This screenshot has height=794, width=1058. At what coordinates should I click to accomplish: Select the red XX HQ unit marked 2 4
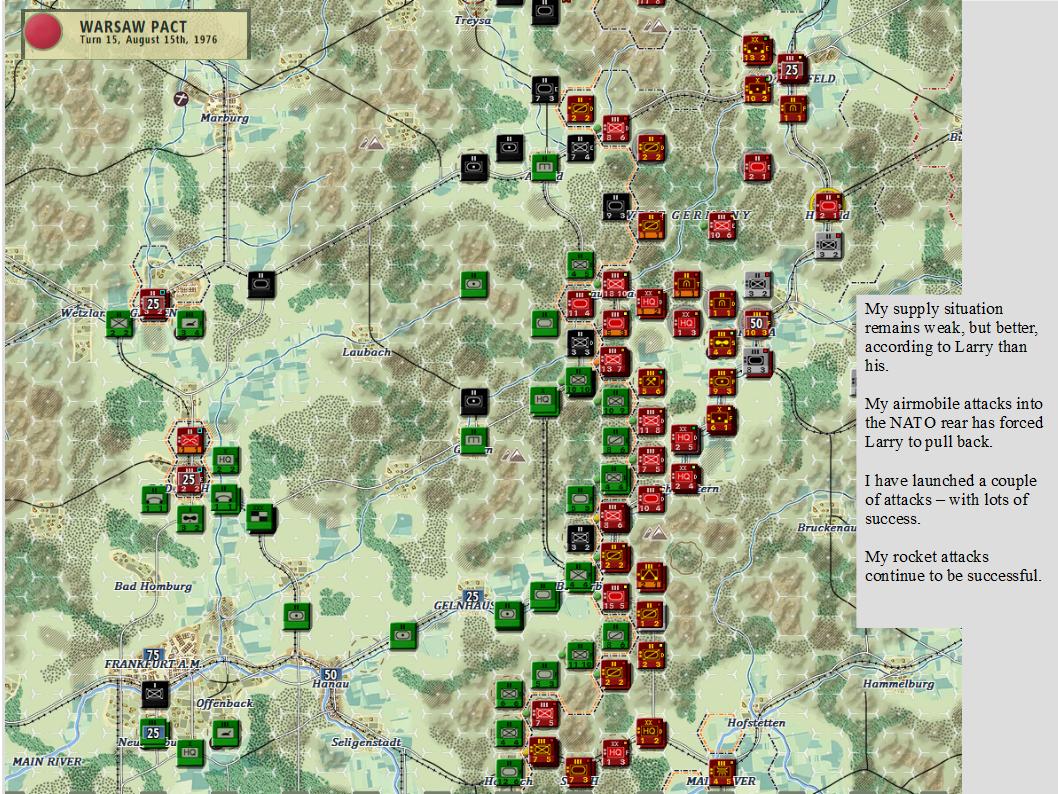685,478
